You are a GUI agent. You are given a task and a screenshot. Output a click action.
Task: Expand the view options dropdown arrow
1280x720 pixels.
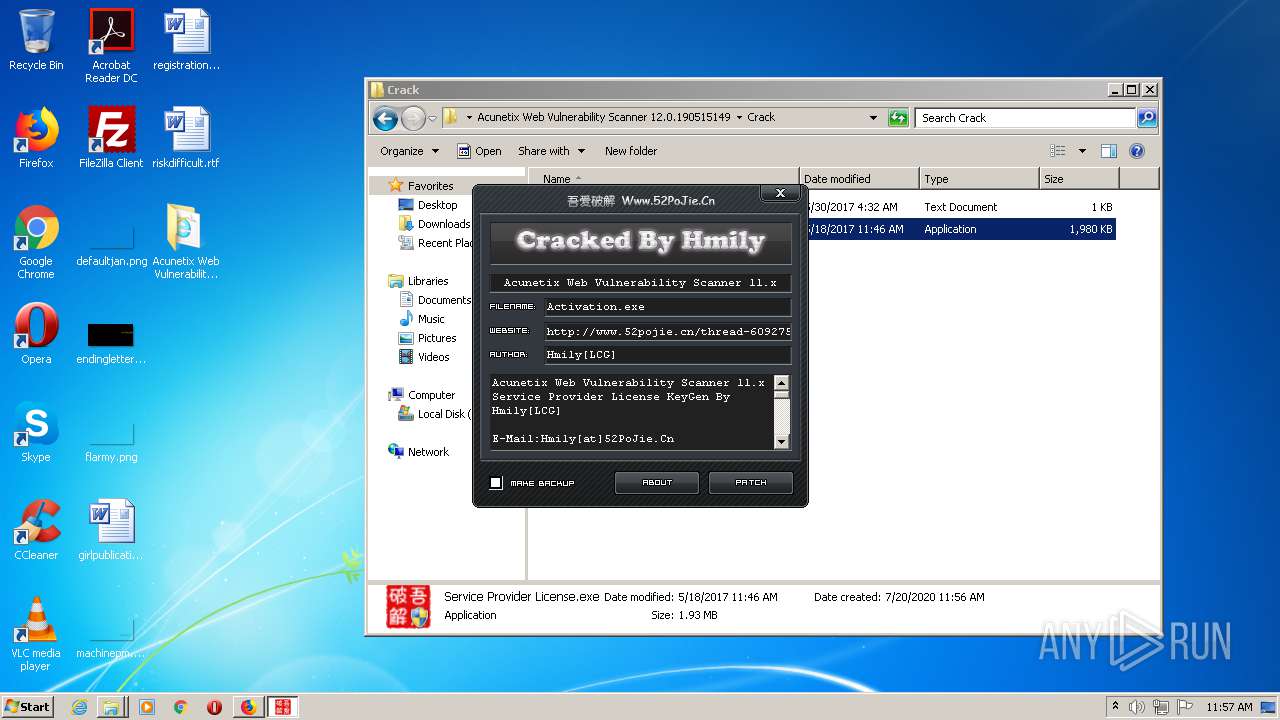click(1082, 151)
